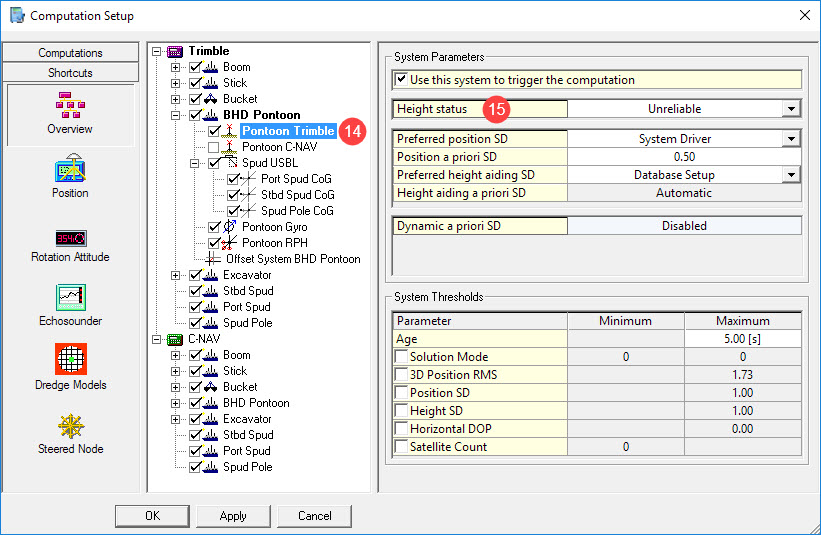821x535 pixels.
Task: Select Offset System BHD Pontoon item
Action: 293,259
